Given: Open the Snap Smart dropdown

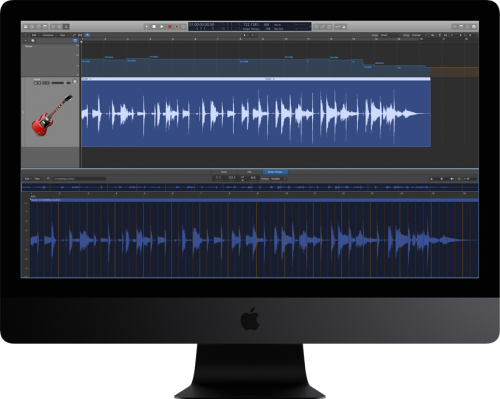Looking at the screenshot, I should pos(390,35).
